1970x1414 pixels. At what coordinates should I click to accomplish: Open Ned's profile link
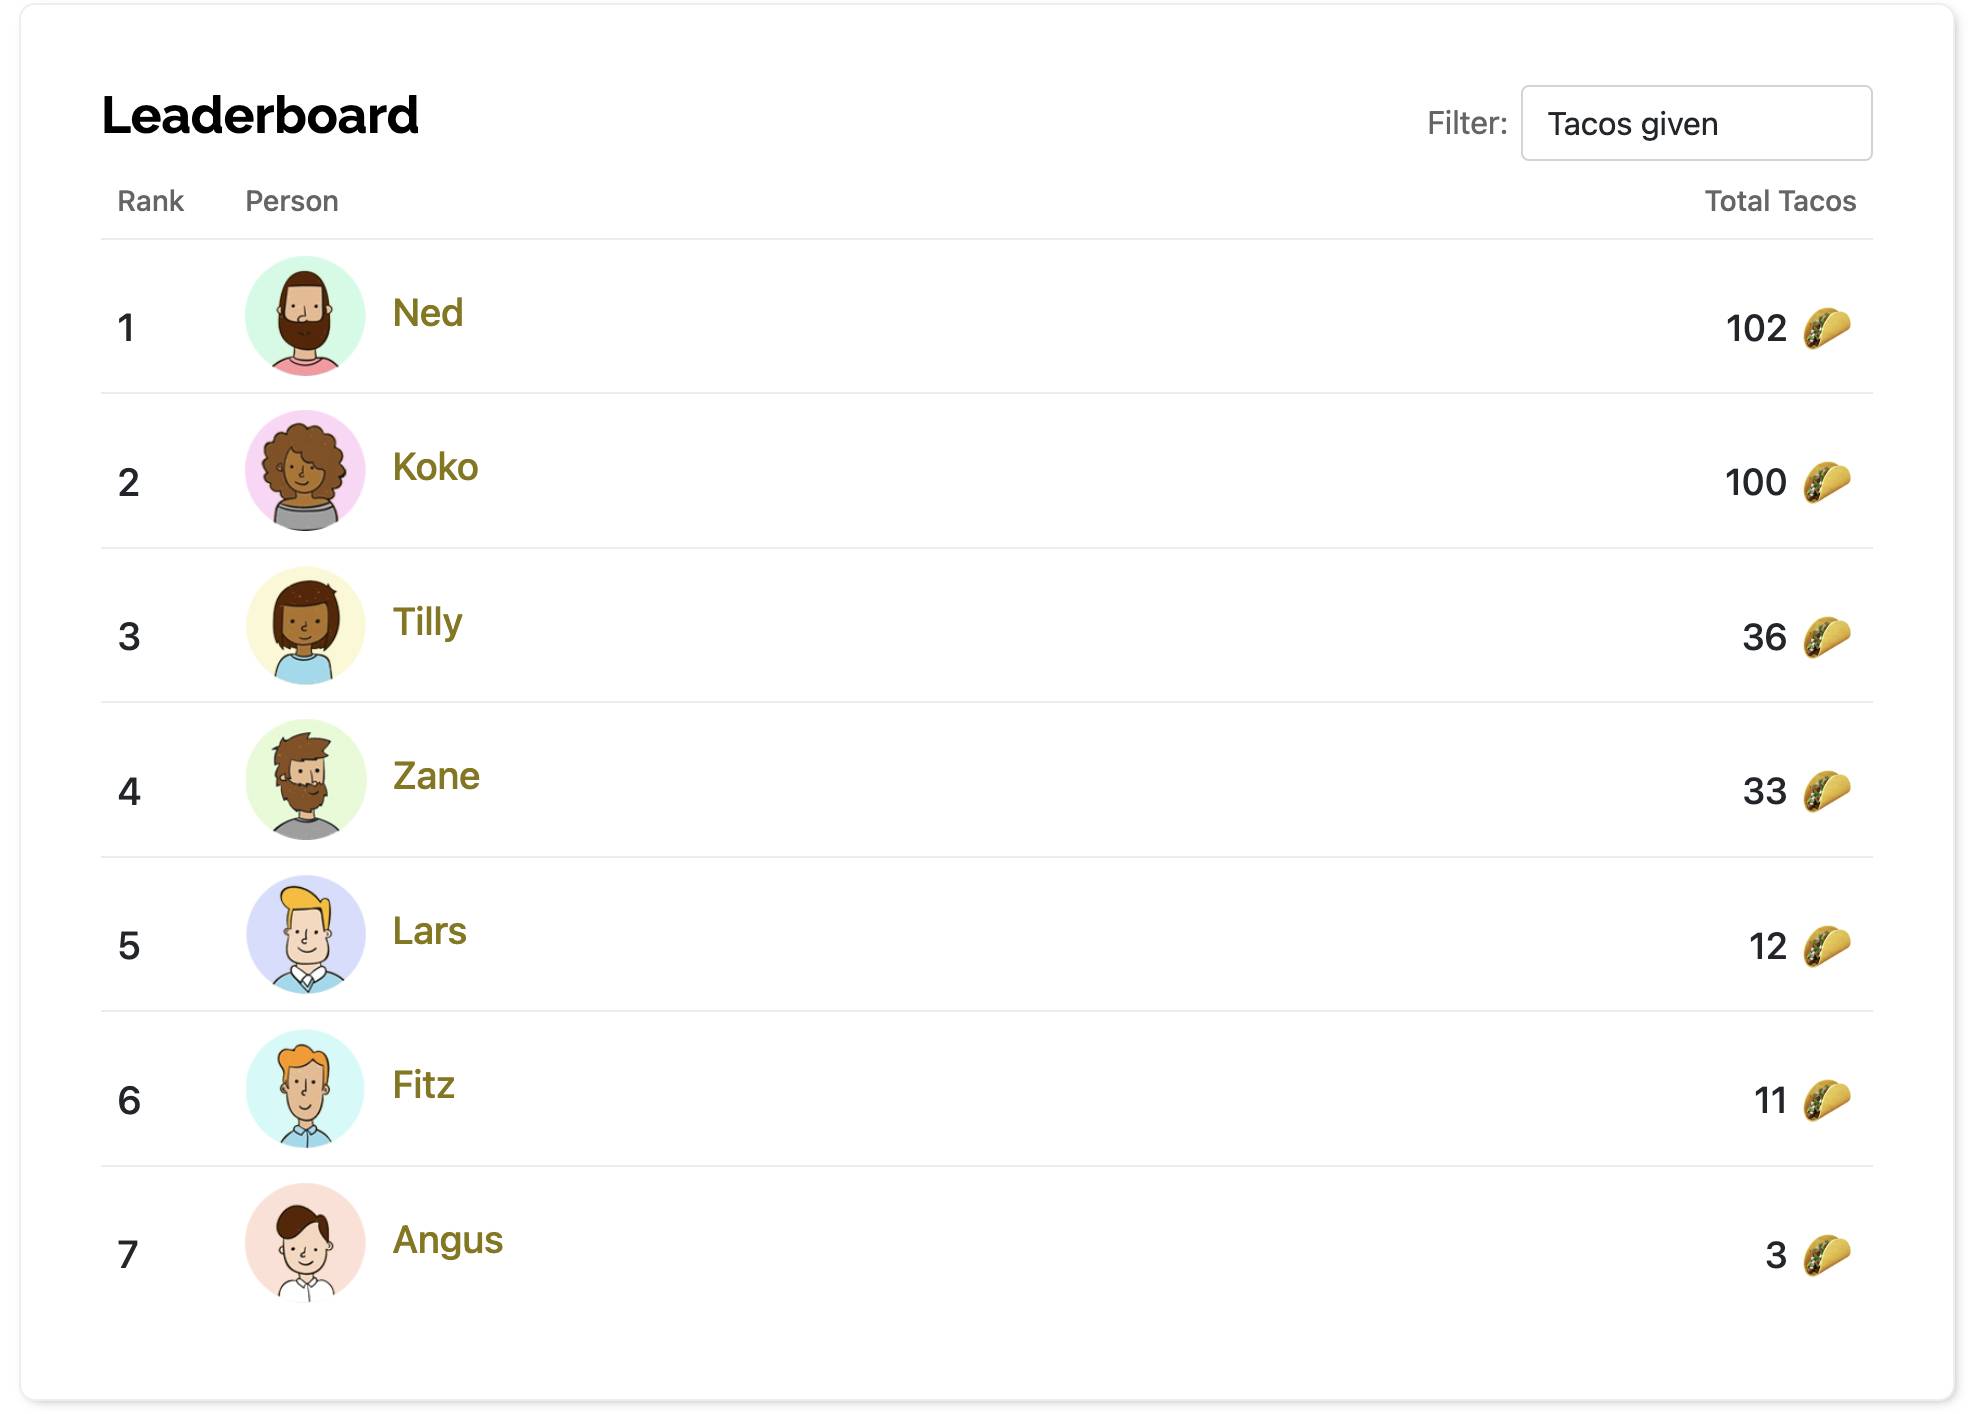[x=425, y=313]
